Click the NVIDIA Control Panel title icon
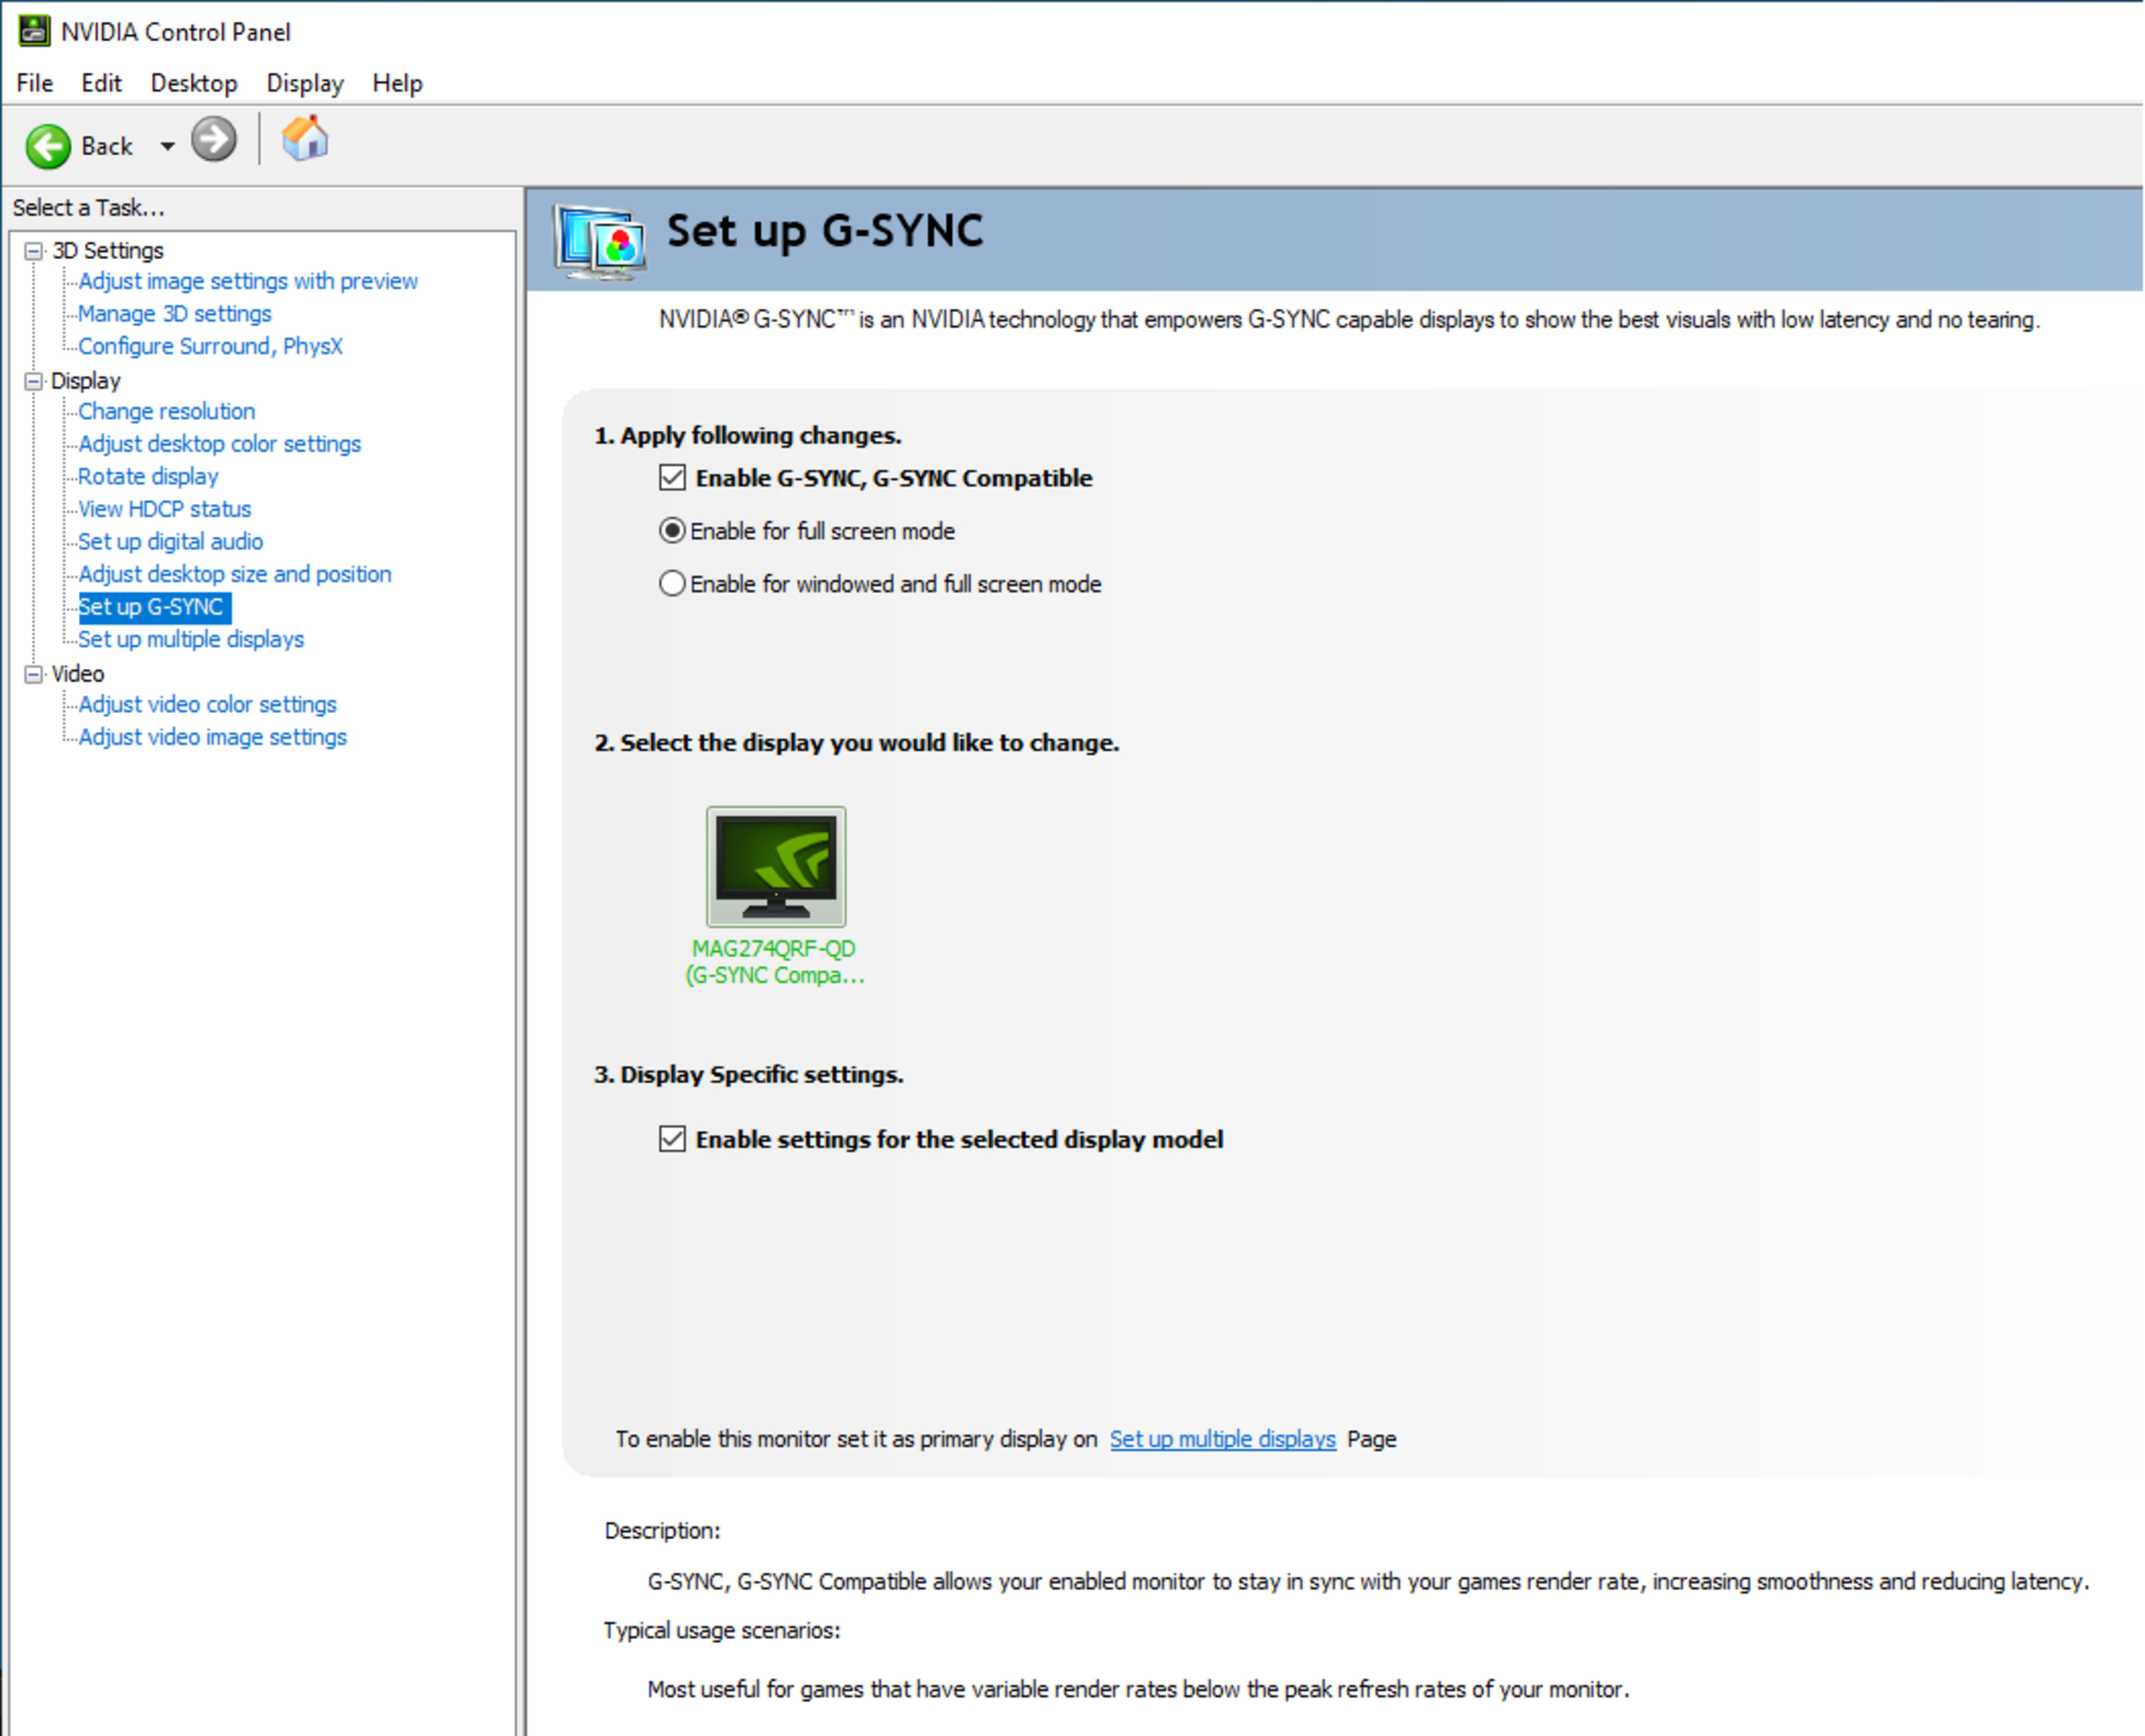2145x1736 pixels. [x=33, y=31]
